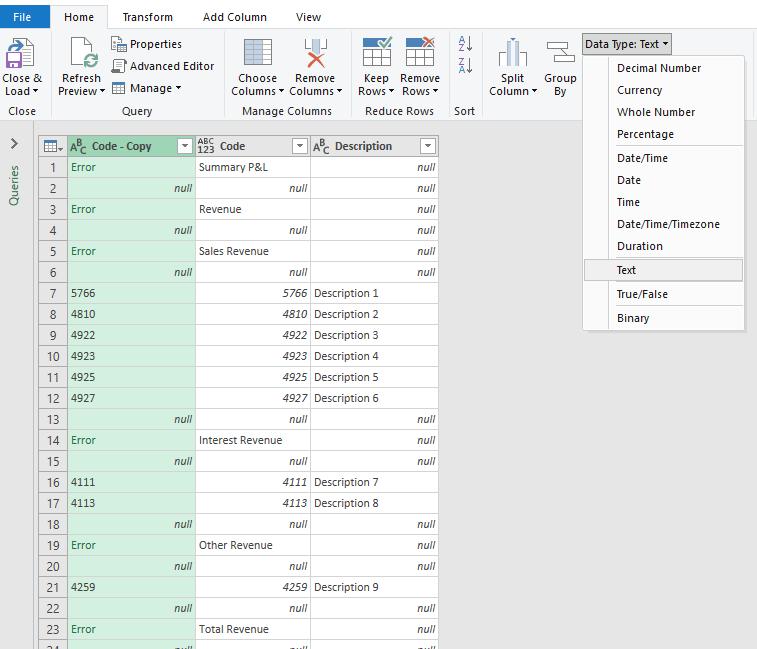
Task: Click the 'Other Revenue' cell
Action: pyautogui.click(x=252, y=545)
